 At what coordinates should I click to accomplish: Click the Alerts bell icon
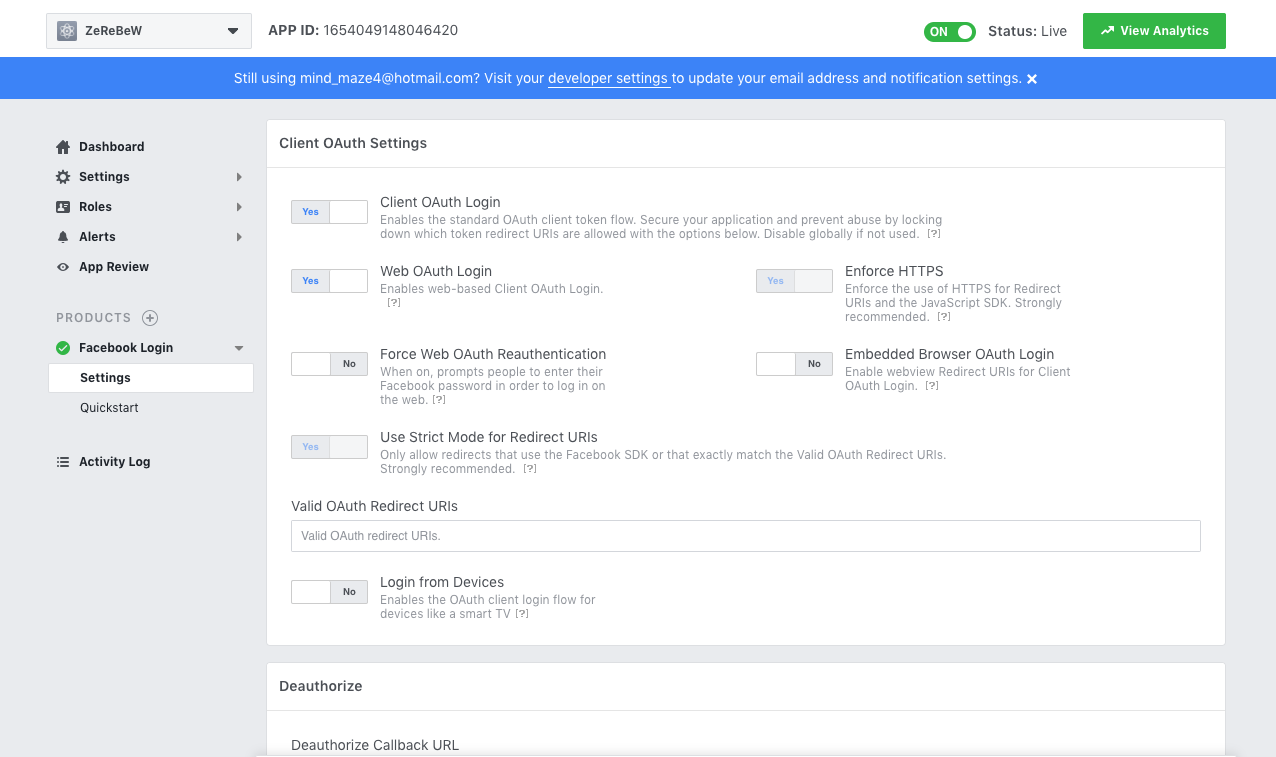click(x=63, y=237)
